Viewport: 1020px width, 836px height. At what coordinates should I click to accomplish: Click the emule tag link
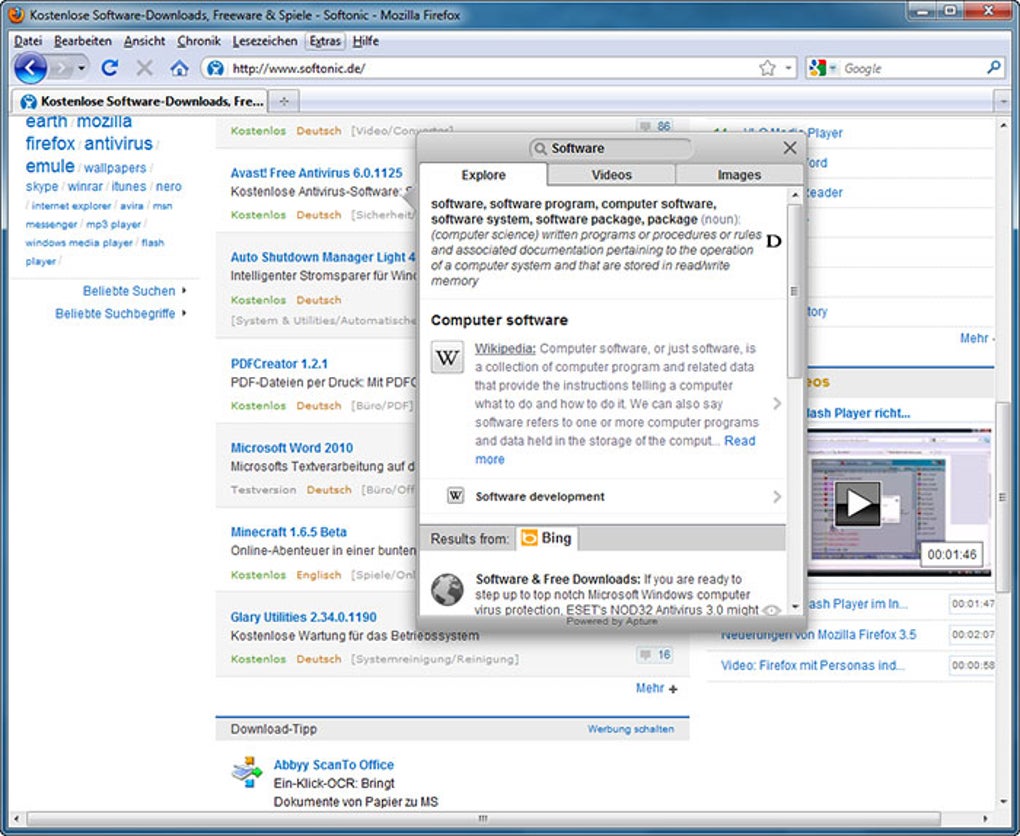[x=50, y=166]
